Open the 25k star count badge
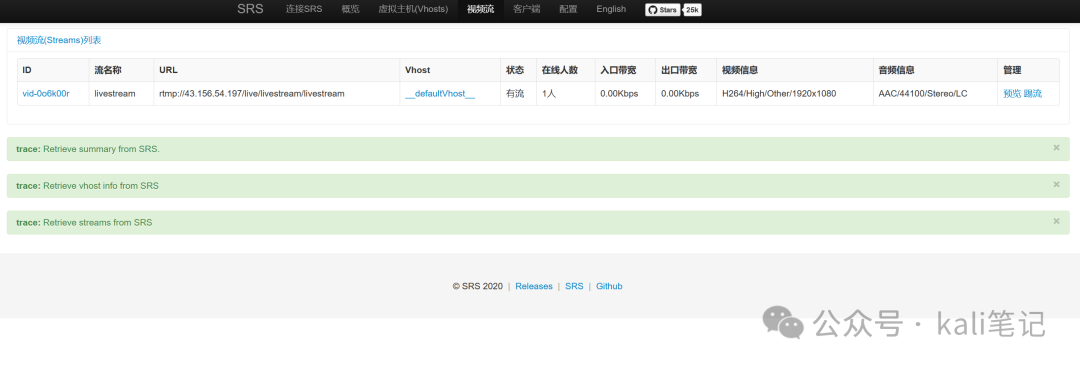The height and width of the screenshot is (367, 1080). (692, 10)
